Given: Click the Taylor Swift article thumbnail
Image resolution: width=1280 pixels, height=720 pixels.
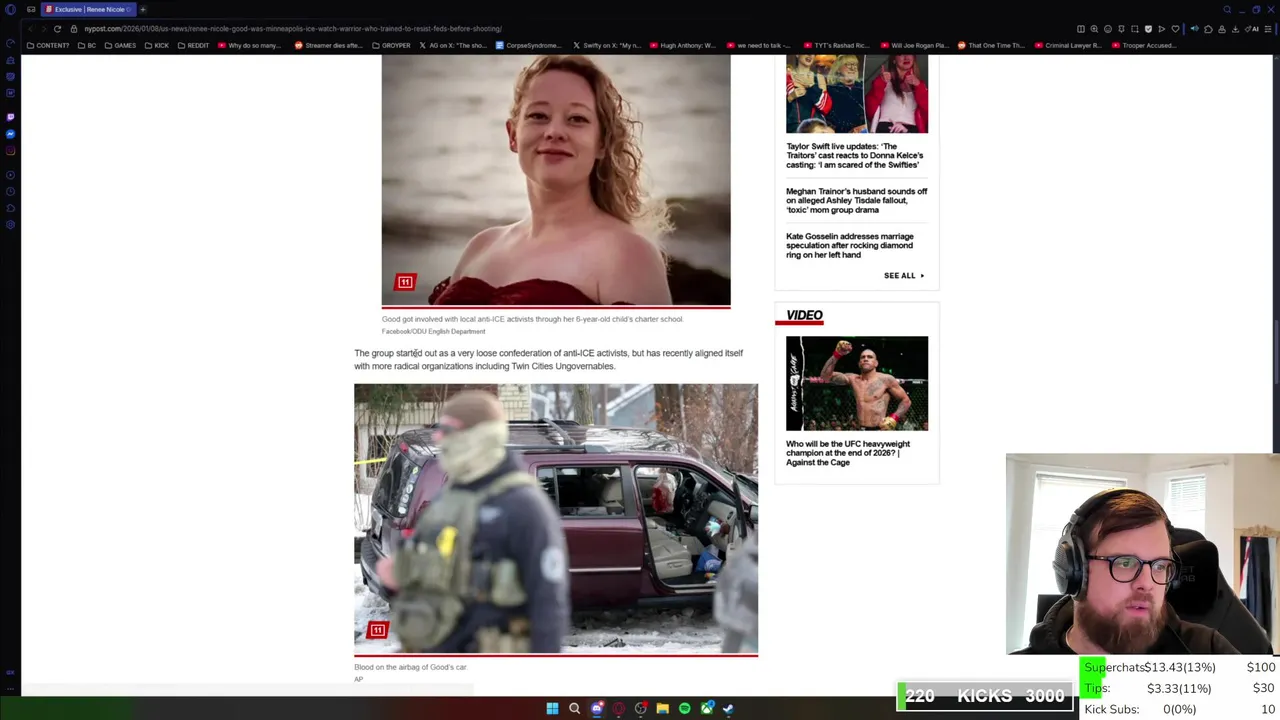Looking at the screenshot, I should pos(857,94).
